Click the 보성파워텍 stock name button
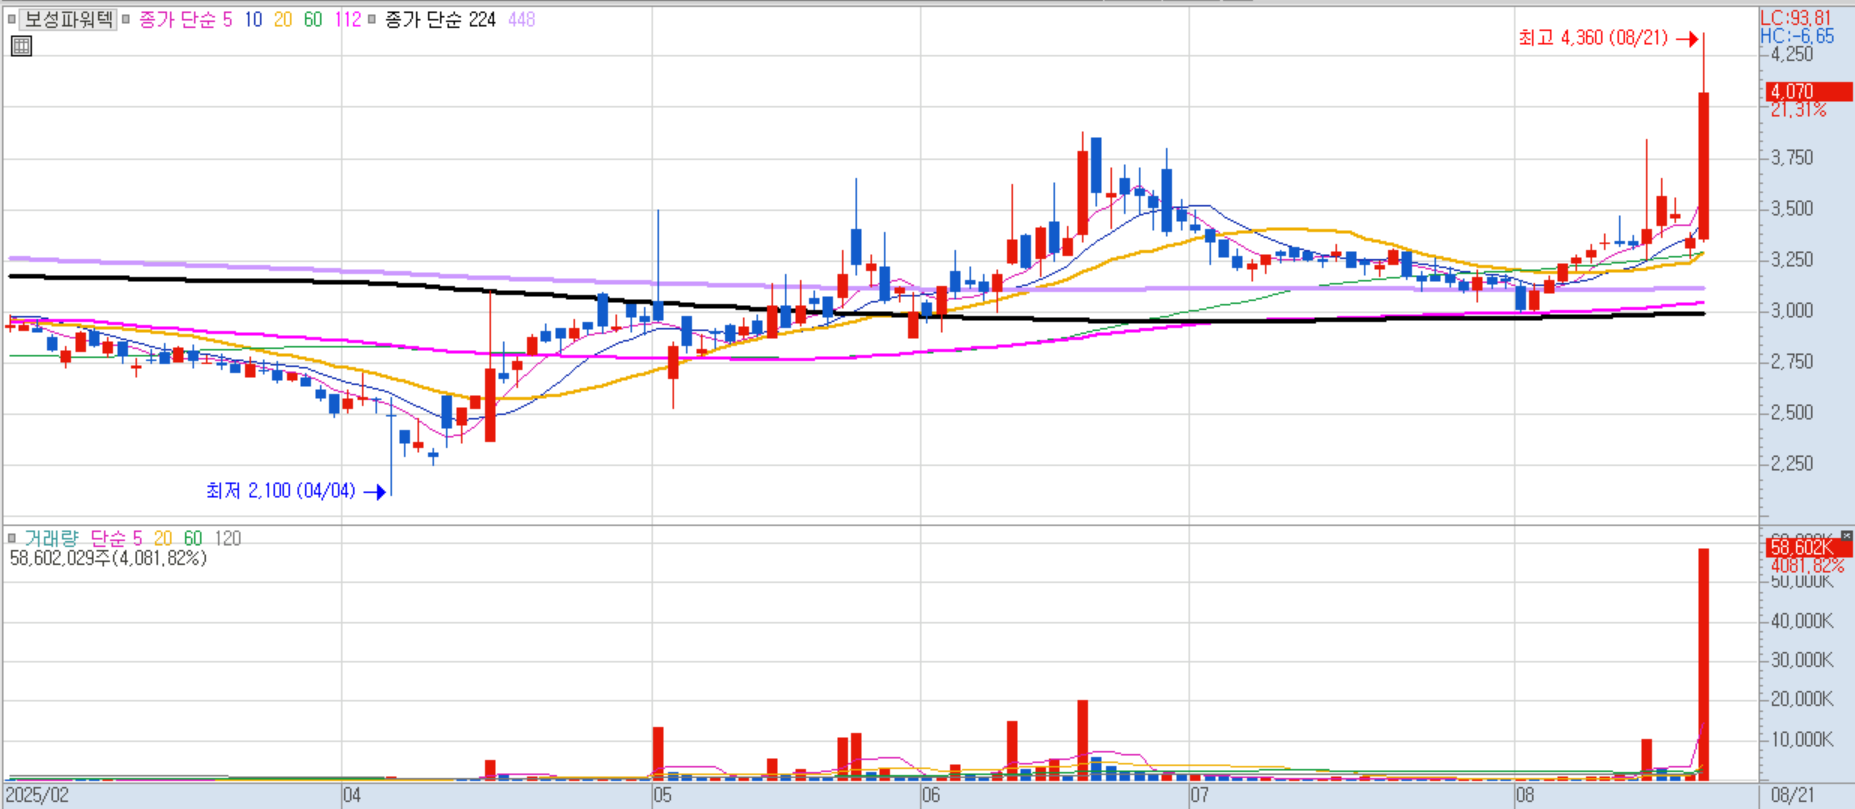The image size is (1855, 809). coord(68,19)
